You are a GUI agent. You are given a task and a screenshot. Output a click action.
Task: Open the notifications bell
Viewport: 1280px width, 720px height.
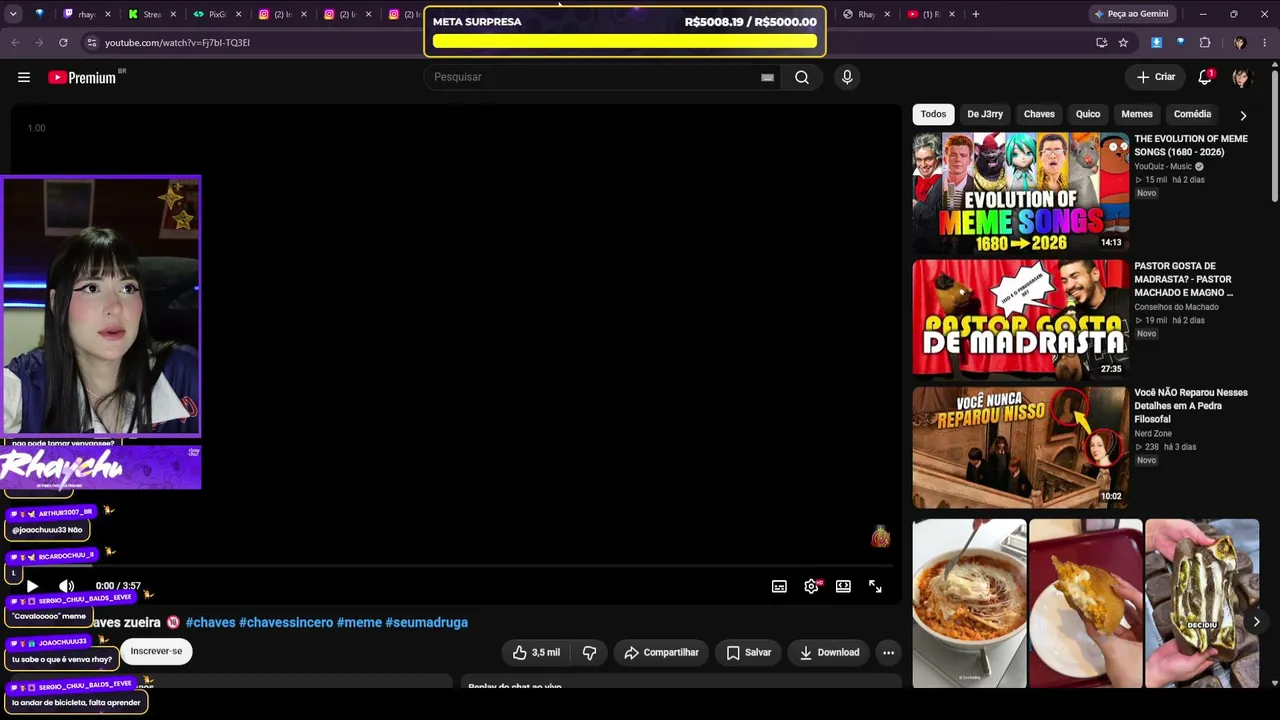(1205, 77)
